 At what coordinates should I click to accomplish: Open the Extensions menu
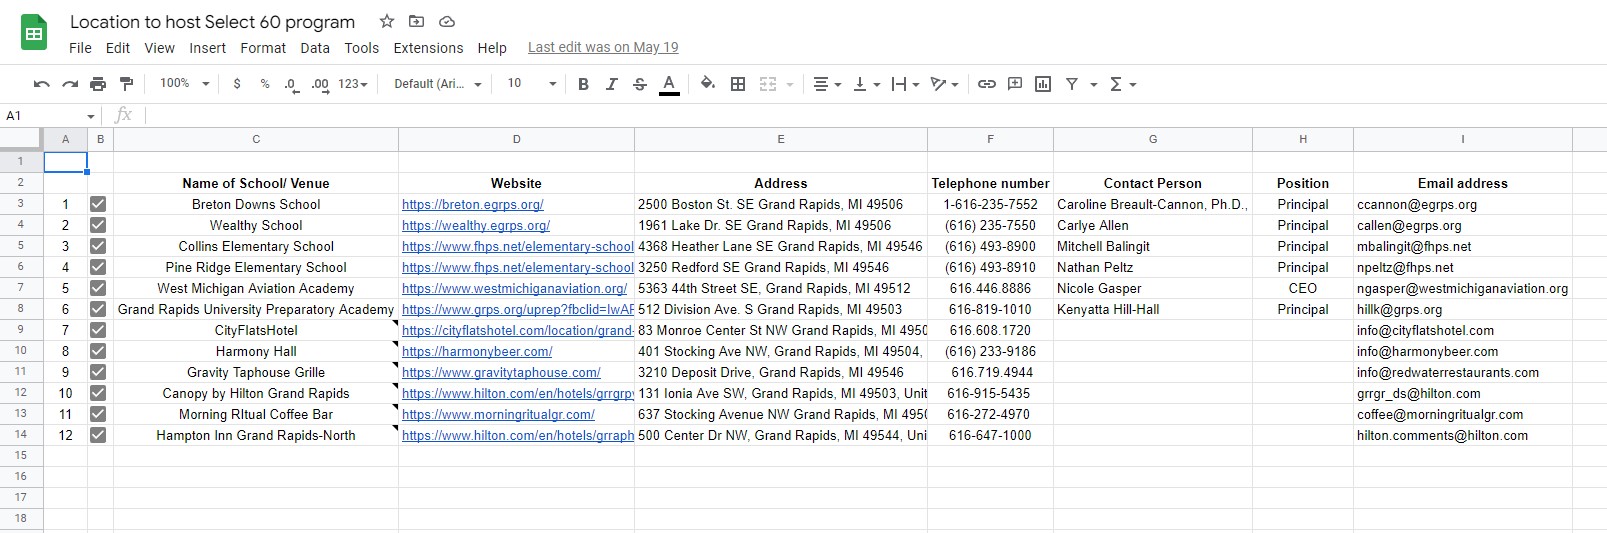click(428, 48)
